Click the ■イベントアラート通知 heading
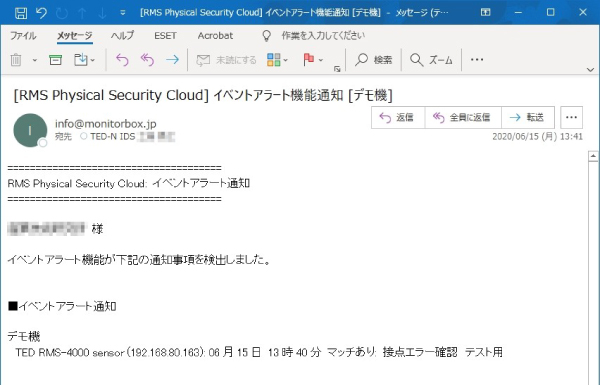600x385 pixels. pyautogui.click(x=62, y=306)
